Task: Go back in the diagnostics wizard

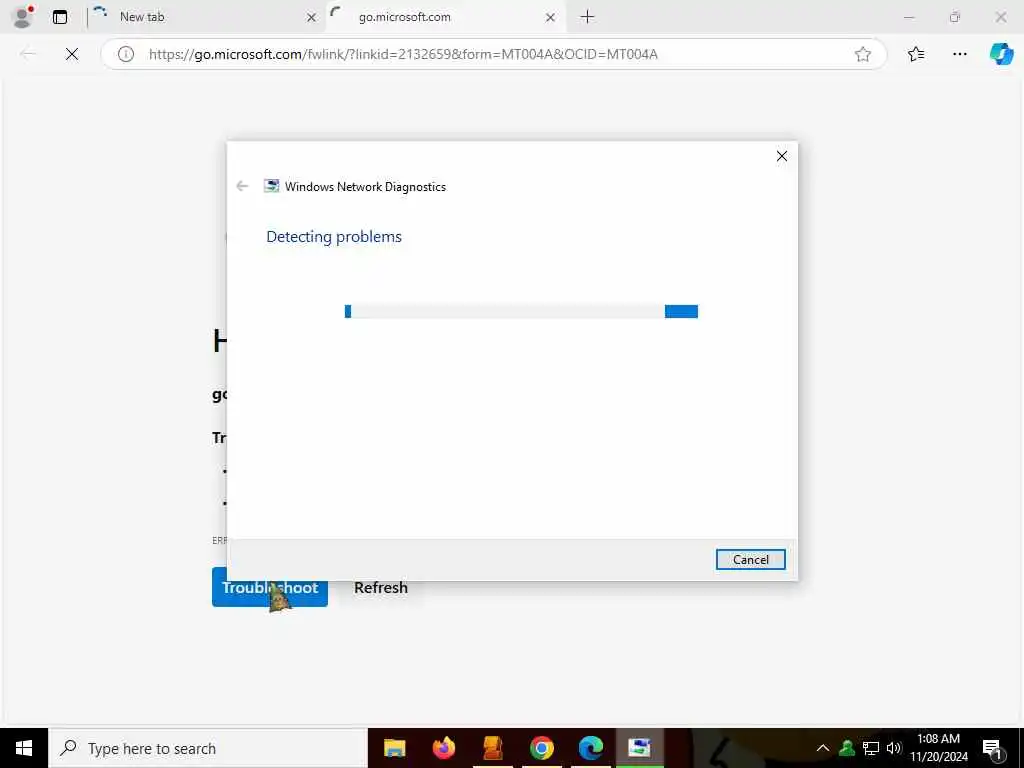Action: [242, 186]
